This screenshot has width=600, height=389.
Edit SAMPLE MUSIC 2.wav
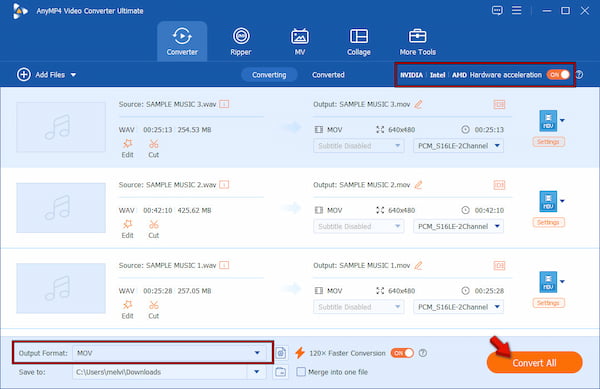coord(127,229)
